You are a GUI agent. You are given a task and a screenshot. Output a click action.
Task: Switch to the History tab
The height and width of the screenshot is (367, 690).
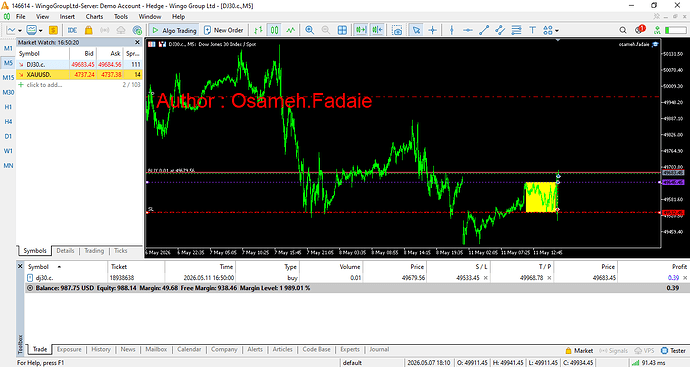point(101,349)
